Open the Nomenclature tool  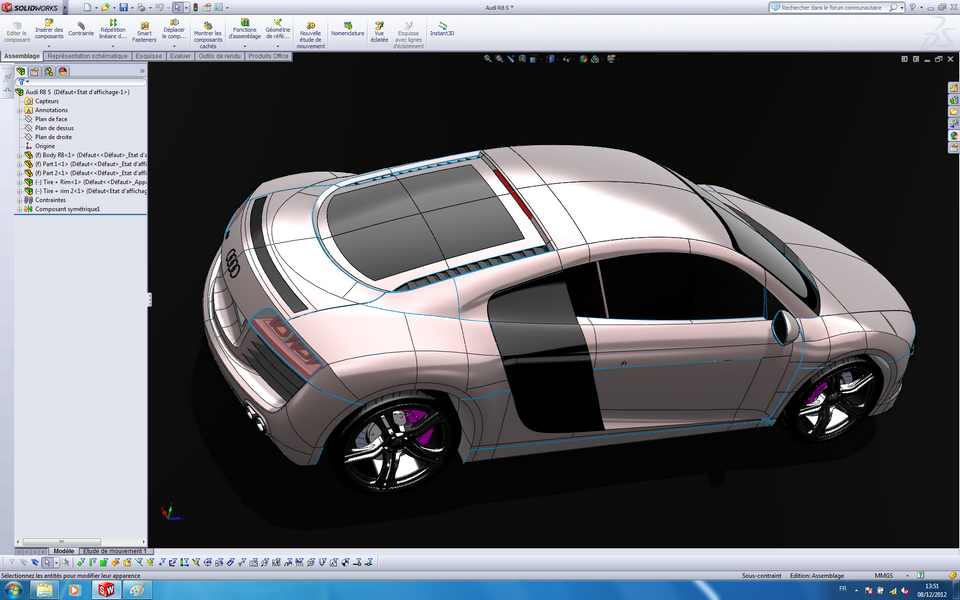[347, 30]
